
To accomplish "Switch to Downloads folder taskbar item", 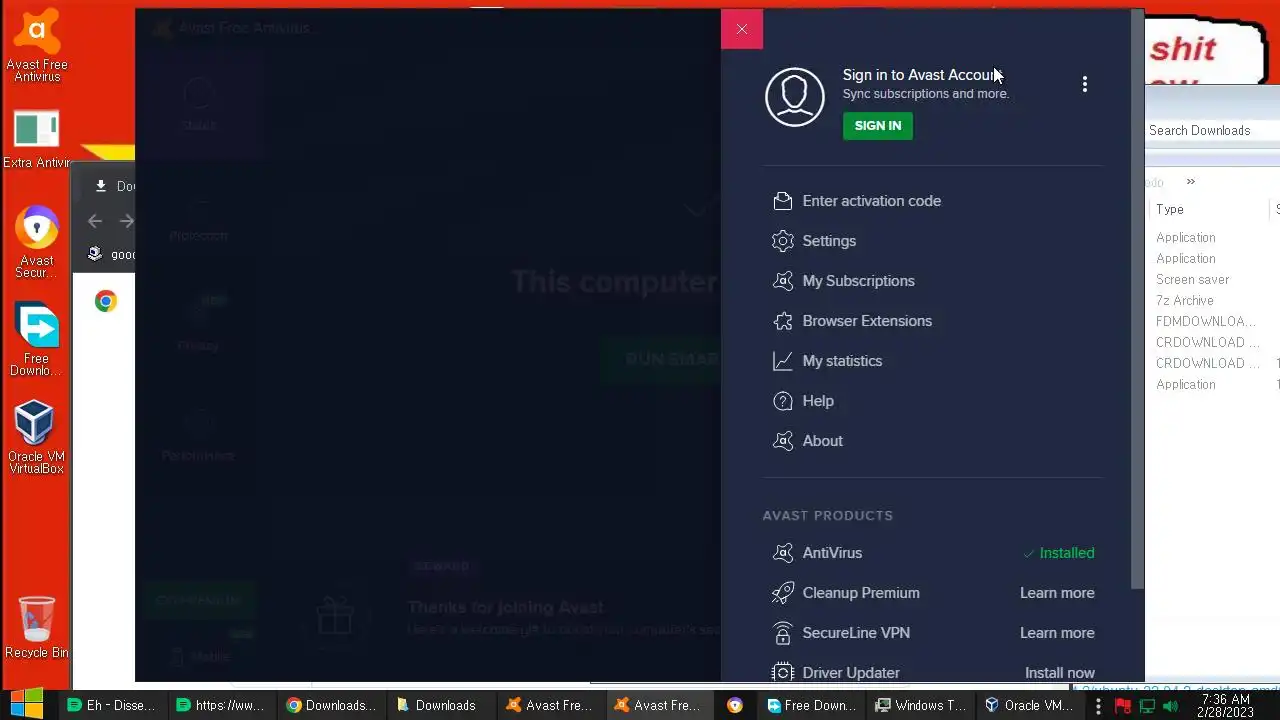I will coord(436,705).
